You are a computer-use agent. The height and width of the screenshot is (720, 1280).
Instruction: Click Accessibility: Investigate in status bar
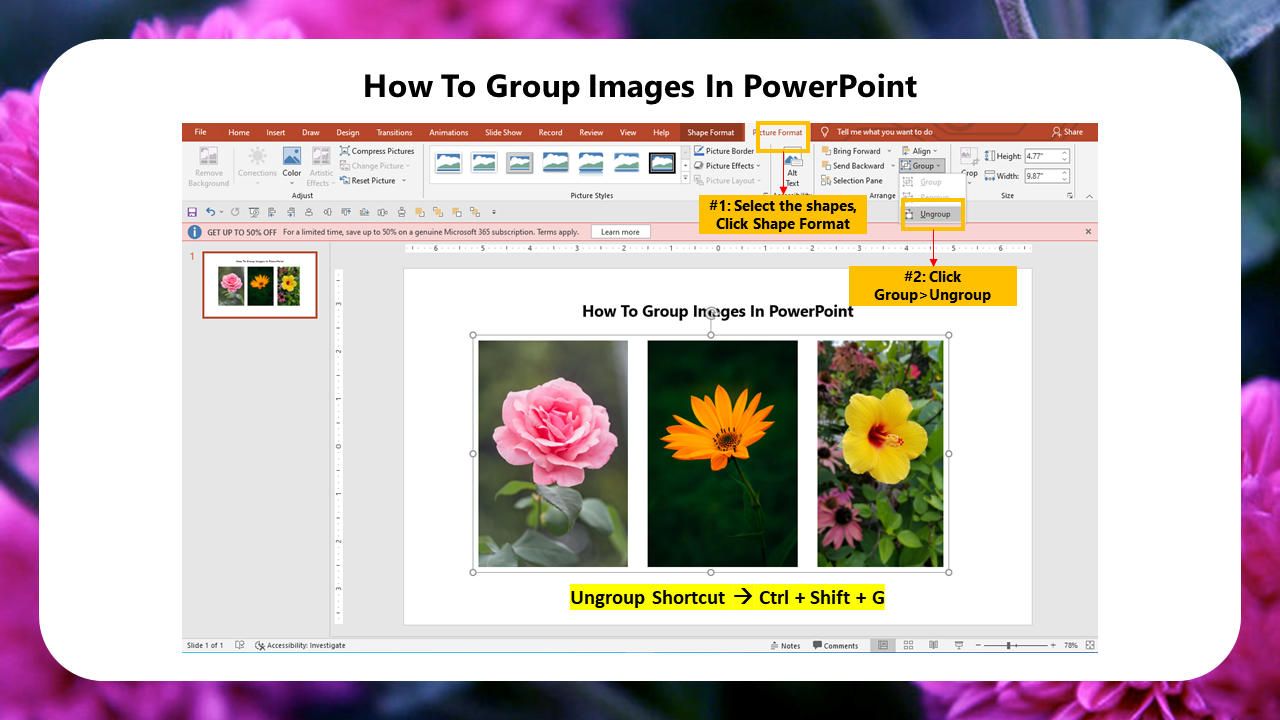pyautogui.click(x=300, y=646)
